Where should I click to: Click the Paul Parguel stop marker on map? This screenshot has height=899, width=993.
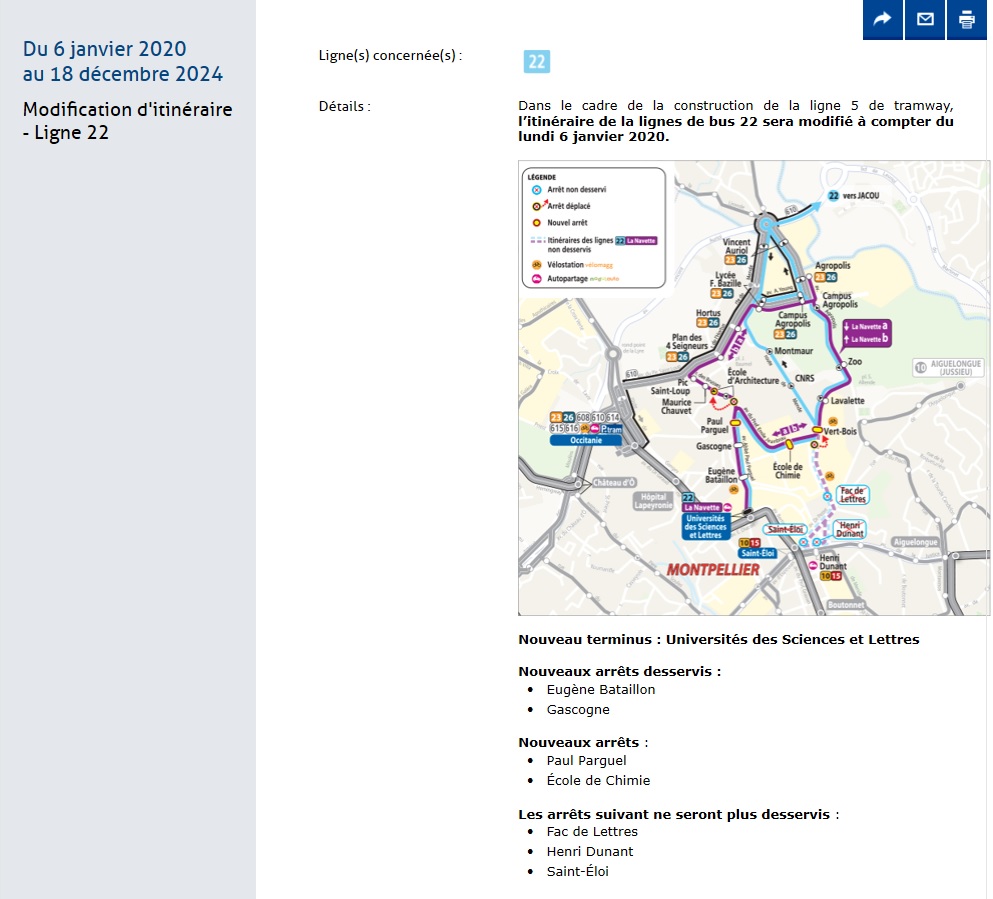coord(736,423)
